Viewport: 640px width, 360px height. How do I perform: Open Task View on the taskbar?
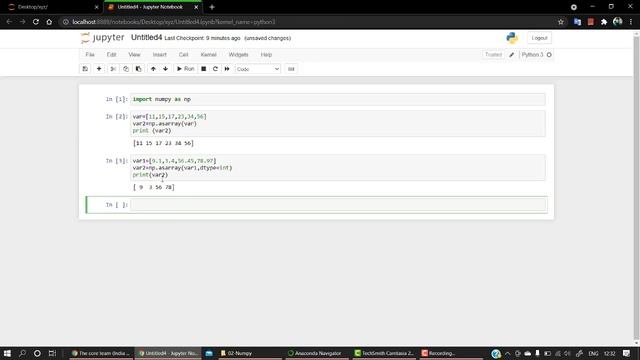[52, 353]
